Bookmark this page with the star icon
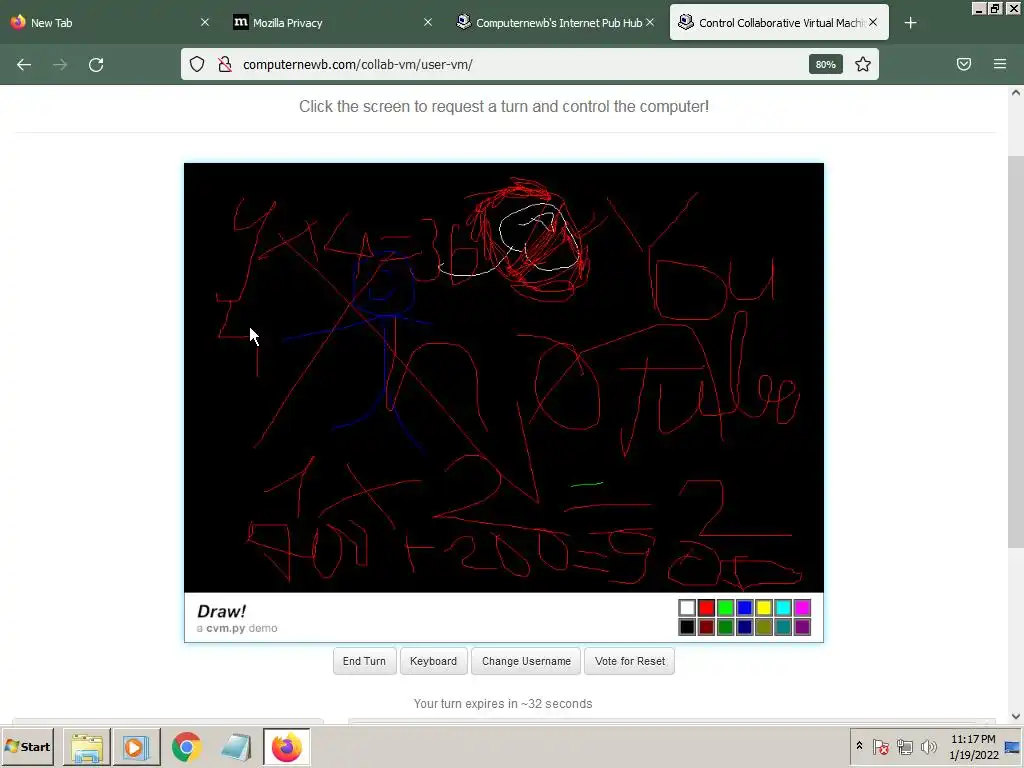The image size is (1024, 768). (863, 64)
